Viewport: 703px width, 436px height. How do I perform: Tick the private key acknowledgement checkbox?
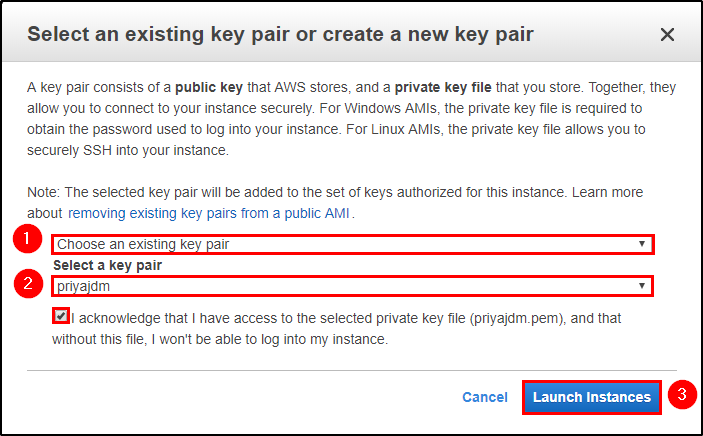pos(61,316)
